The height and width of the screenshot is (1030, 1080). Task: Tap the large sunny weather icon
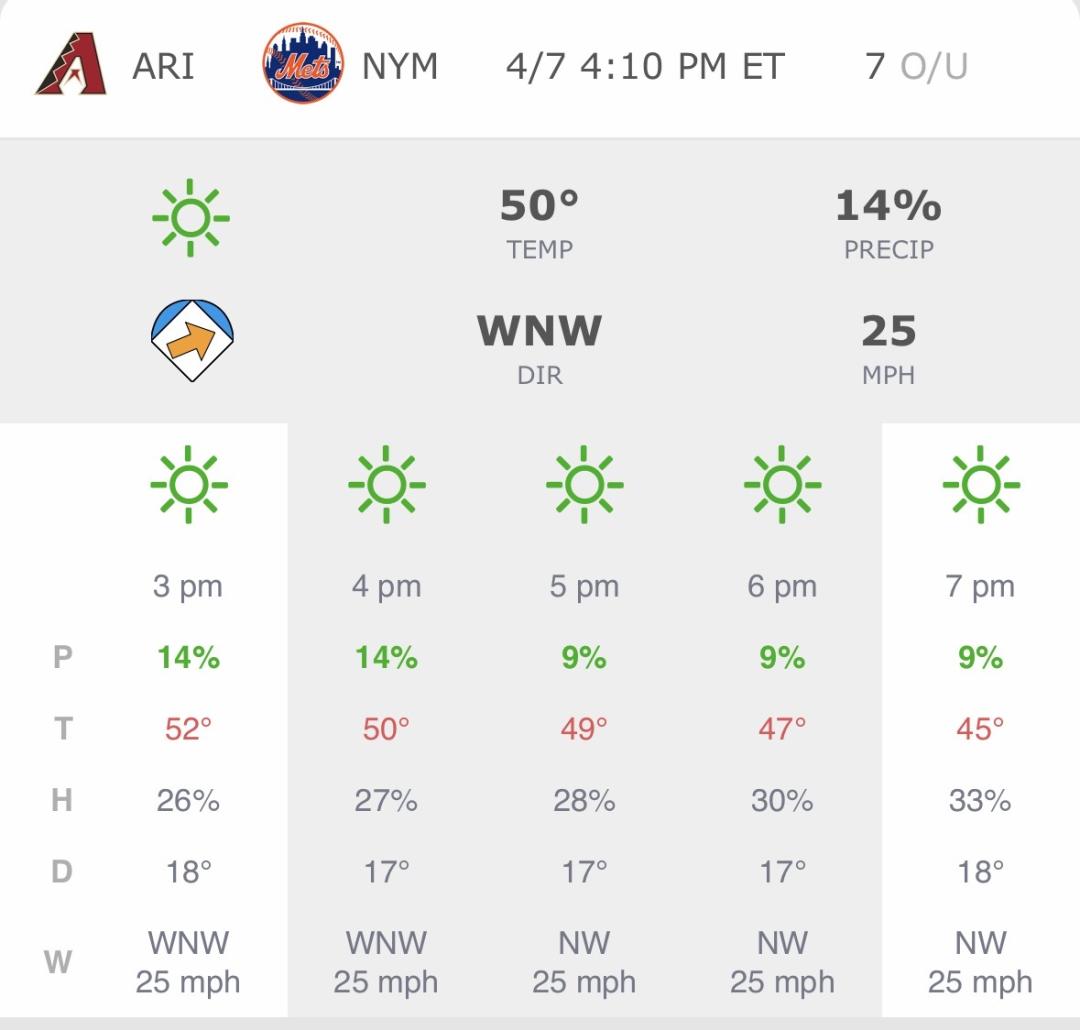(x=190, y=218)
